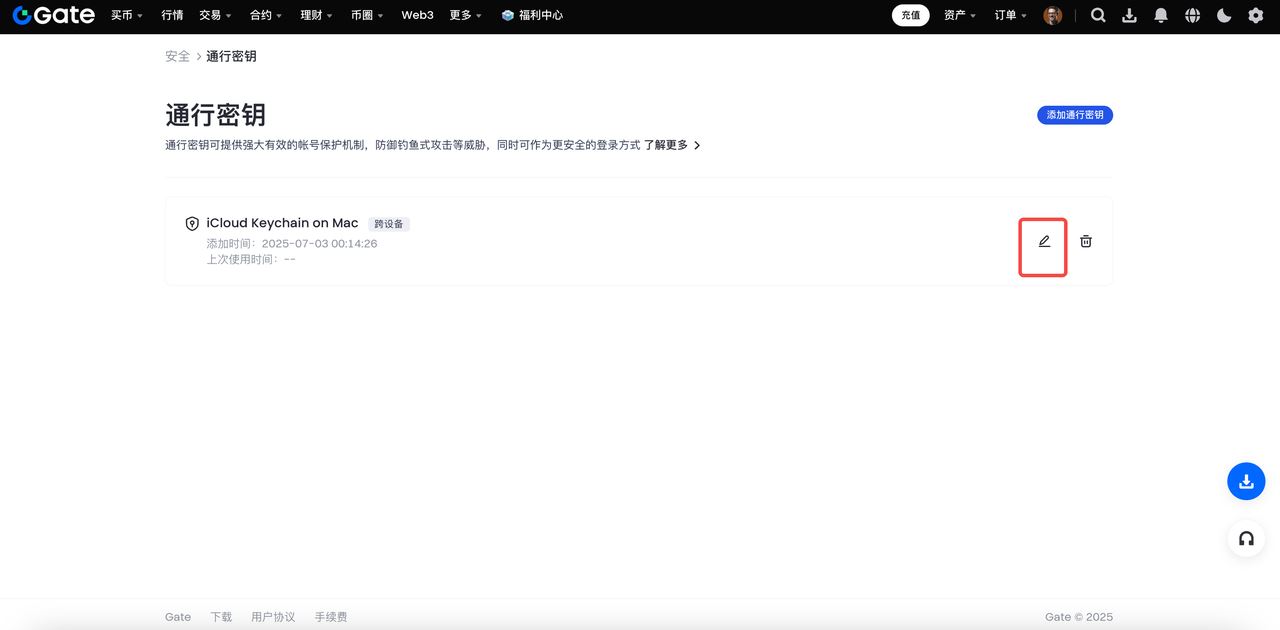The height and width of the screenshot is (630, 1280).
Task: Open the settings gear icon
Action: 1254,15
